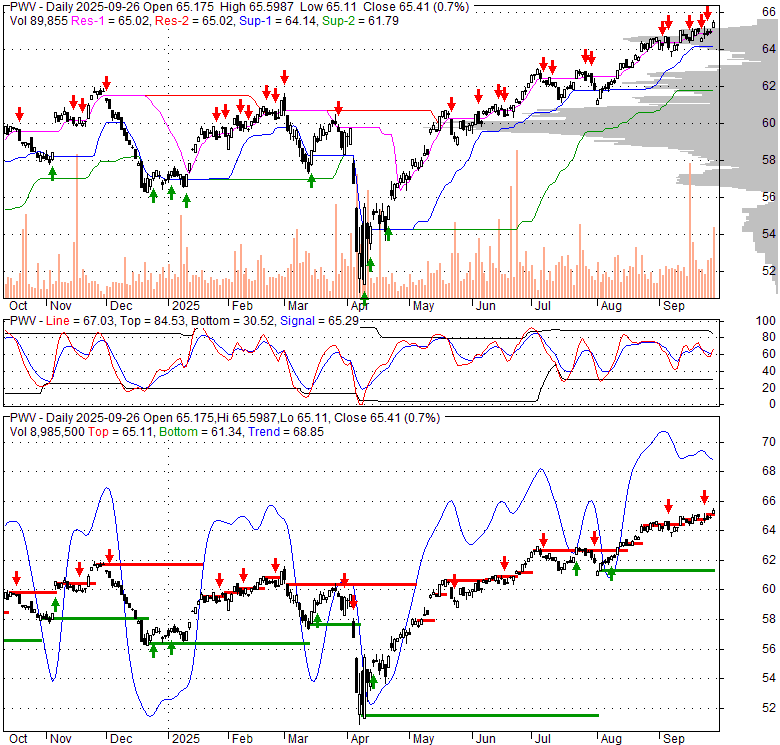Click the Nov label on the top chart axis

pyautogui.click(x=61, y=306)
